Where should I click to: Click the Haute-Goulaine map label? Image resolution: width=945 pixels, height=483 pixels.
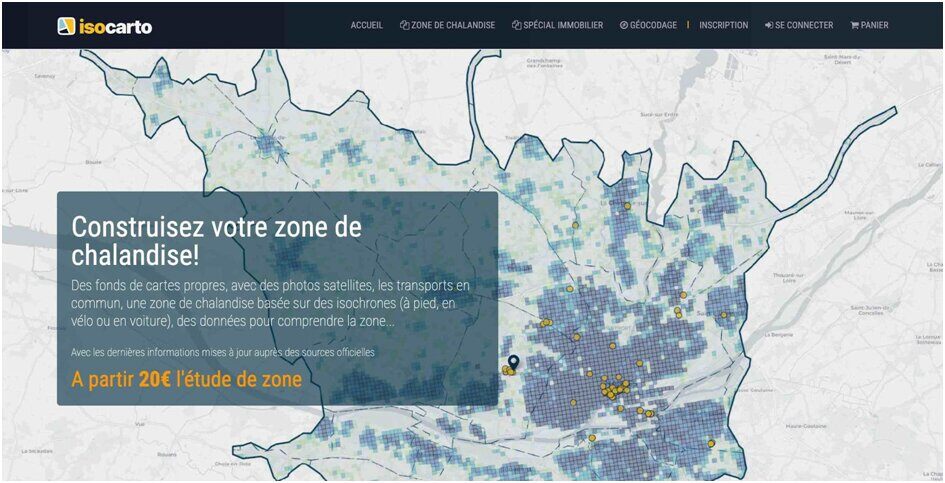[x=807, y=425]
